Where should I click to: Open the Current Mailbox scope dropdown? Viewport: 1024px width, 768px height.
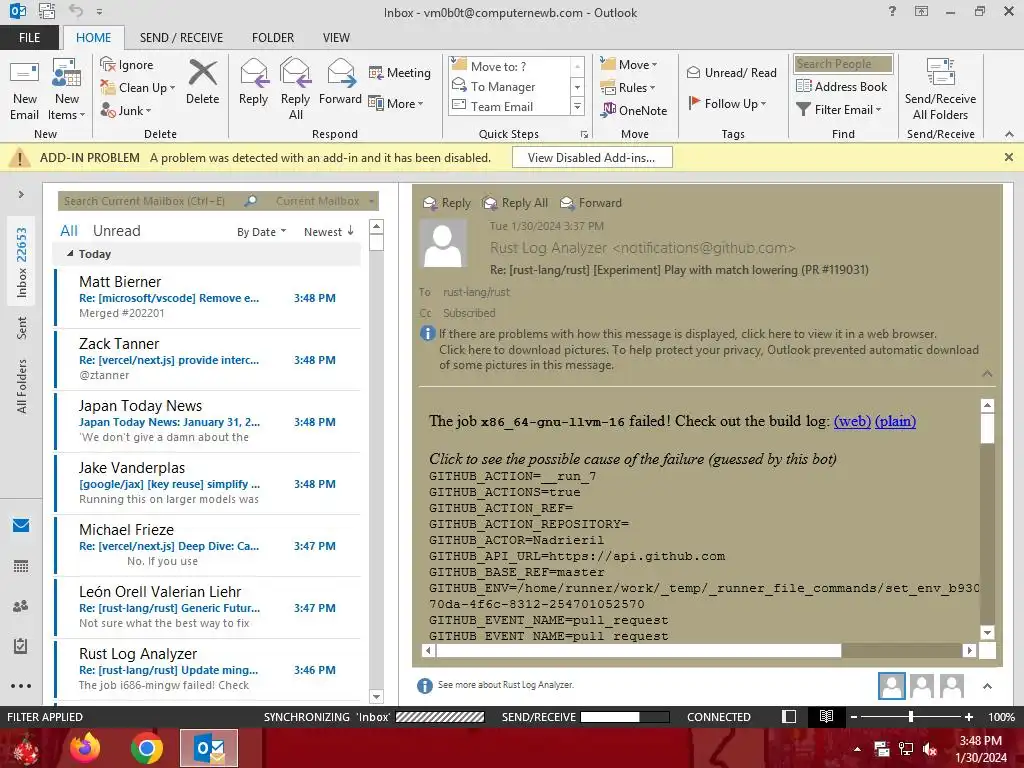325,201
